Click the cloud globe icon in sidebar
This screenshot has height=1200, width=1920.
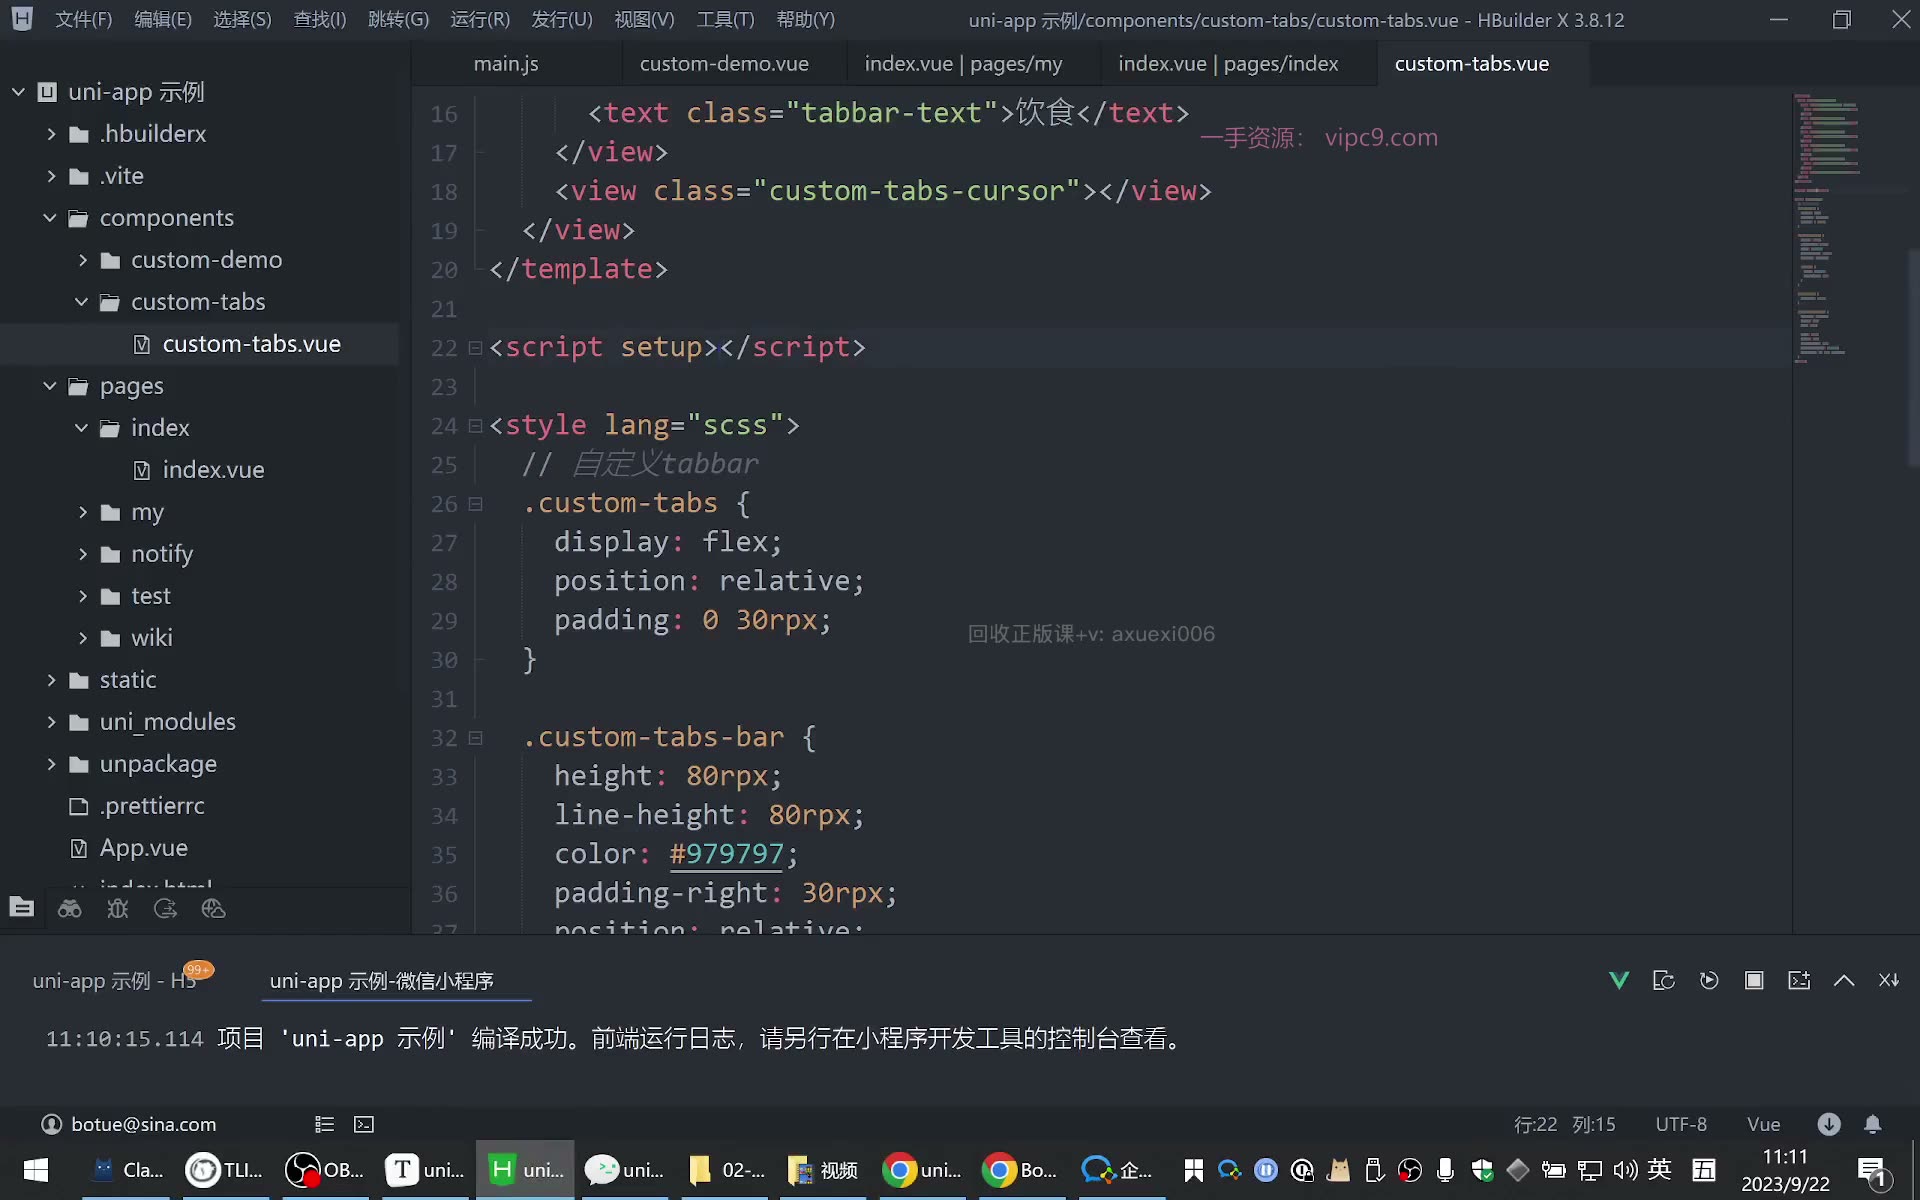click(x=213, y=908)
